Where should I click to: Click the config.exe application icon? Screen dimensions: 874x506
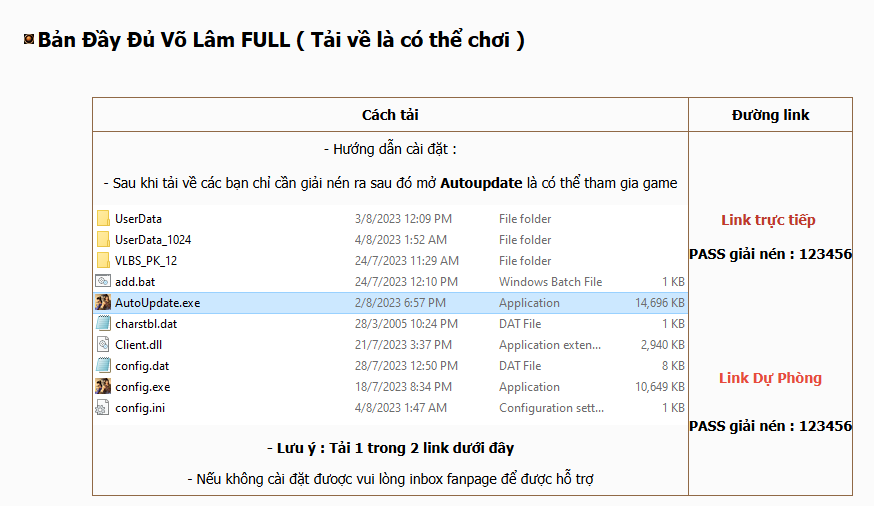pyautogui.click(x=103, y=386)
